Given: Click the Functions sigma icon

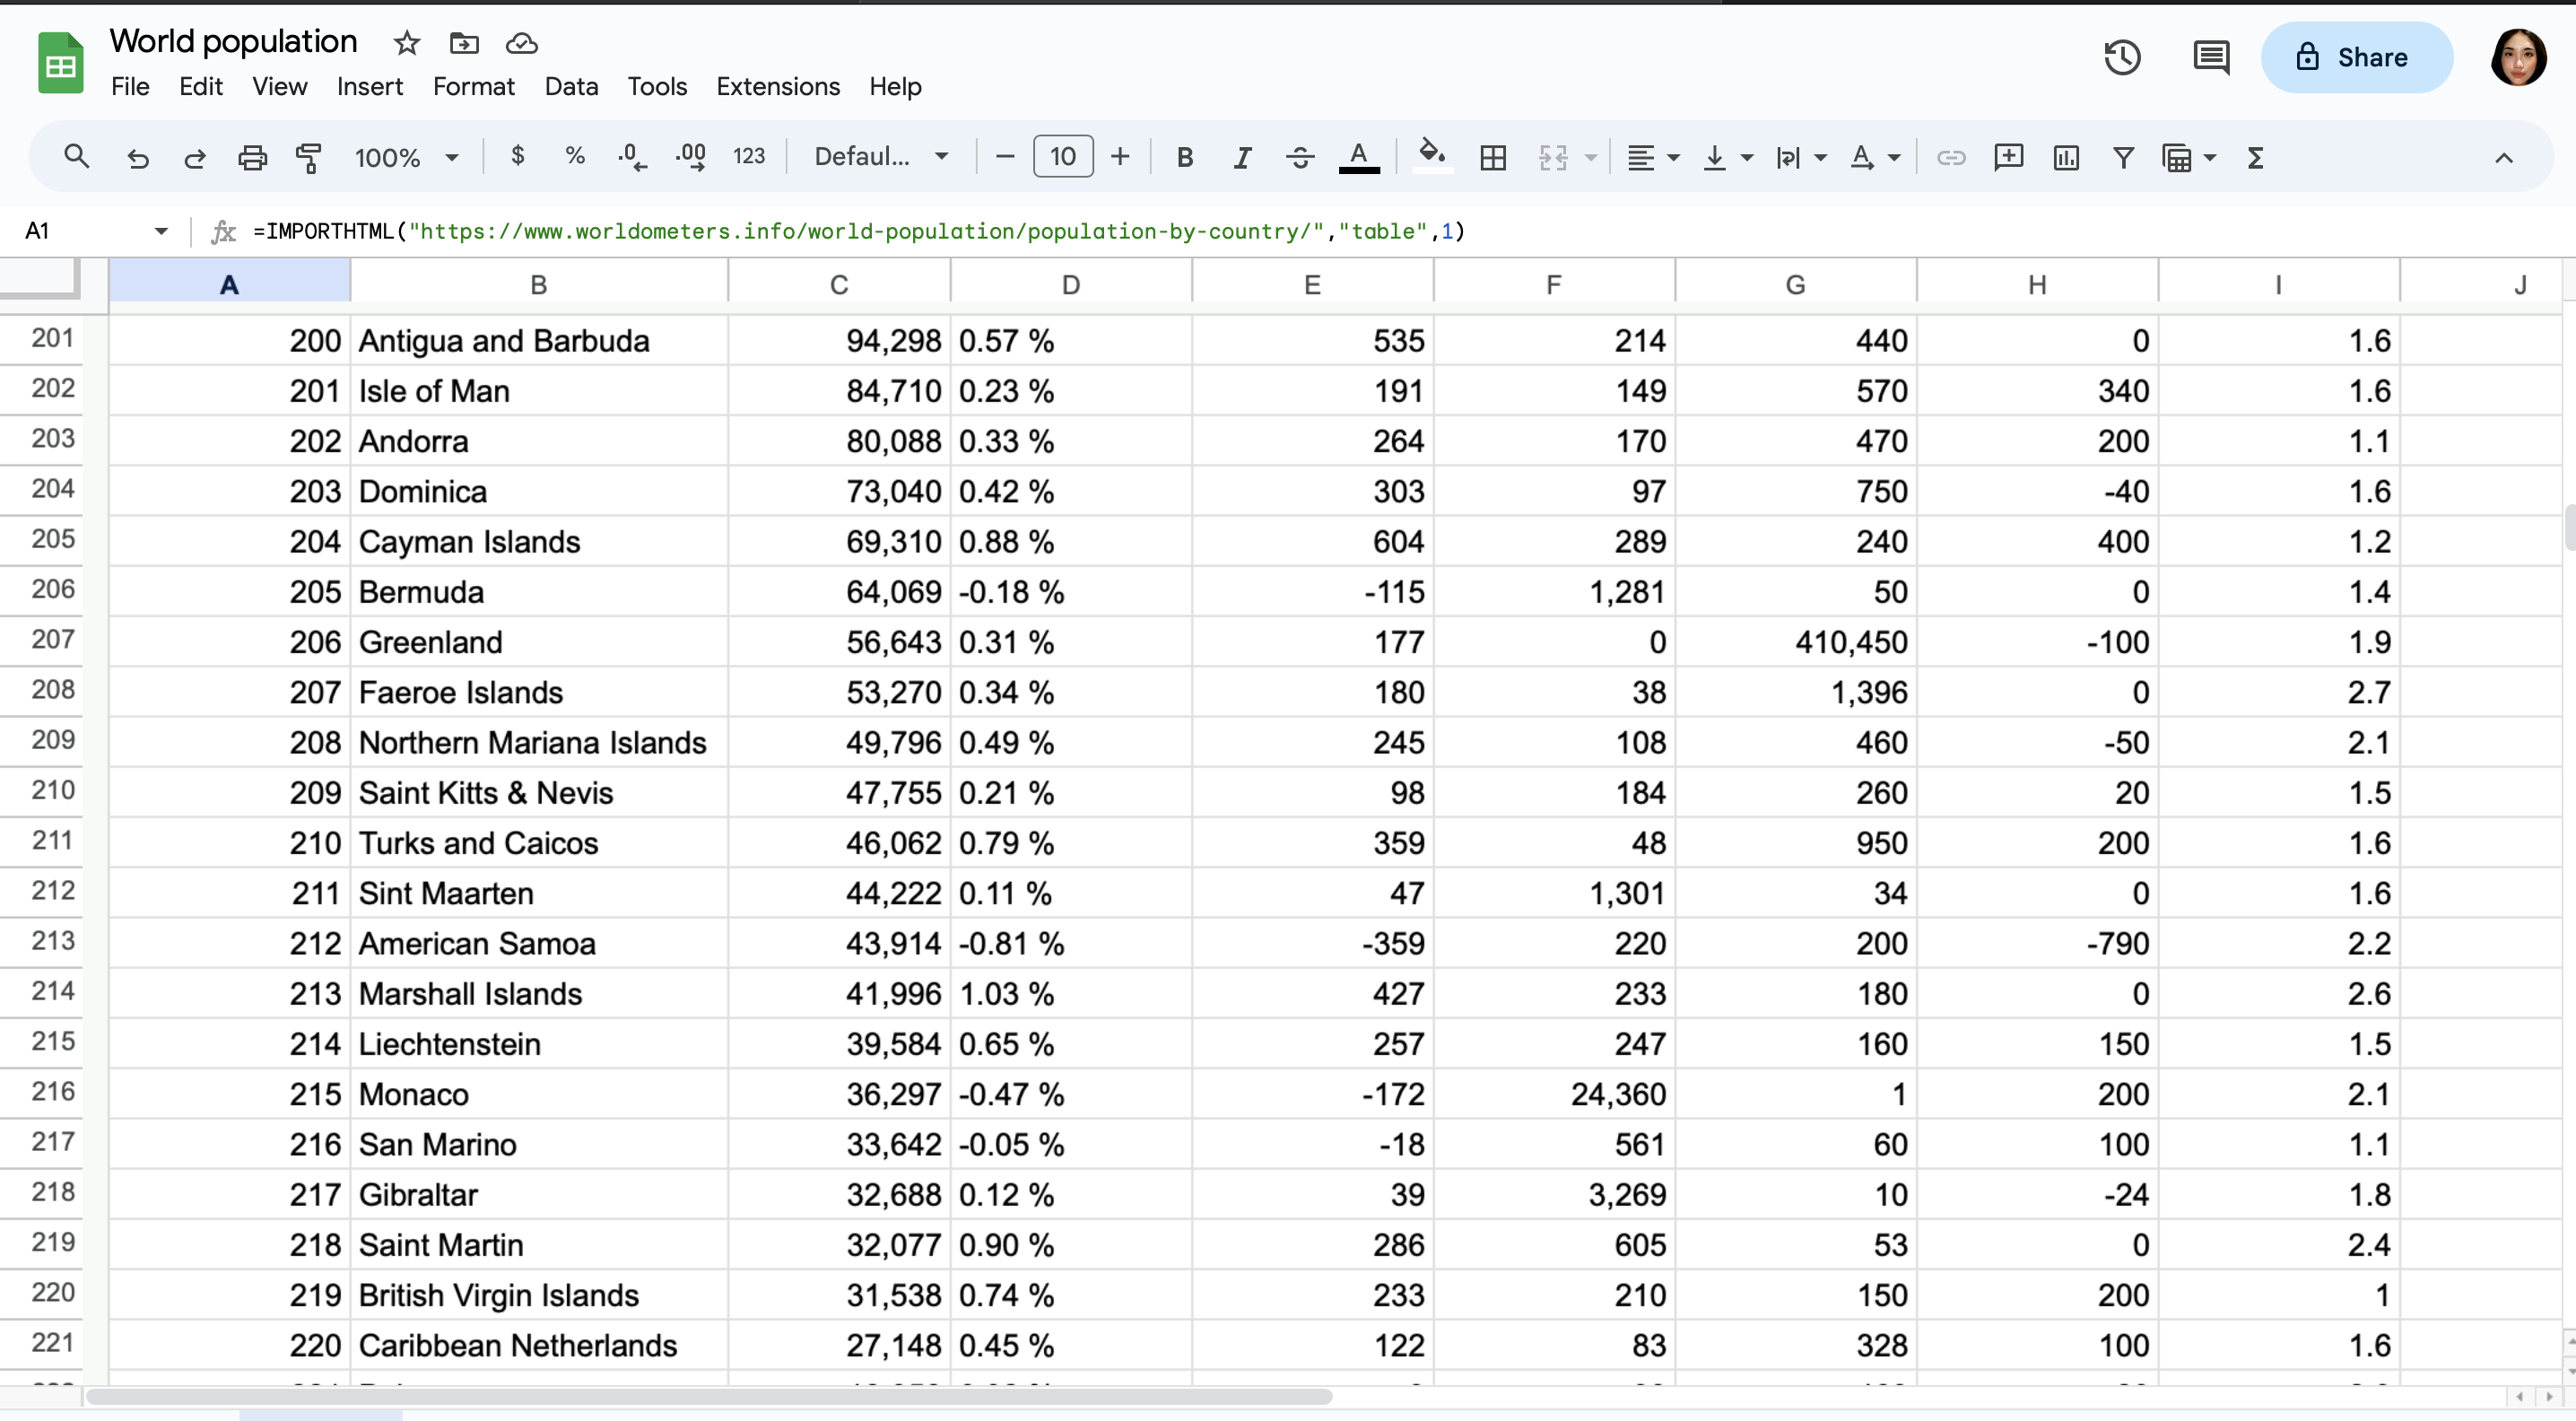Looking at the screenshot, I should (2255, 157).
